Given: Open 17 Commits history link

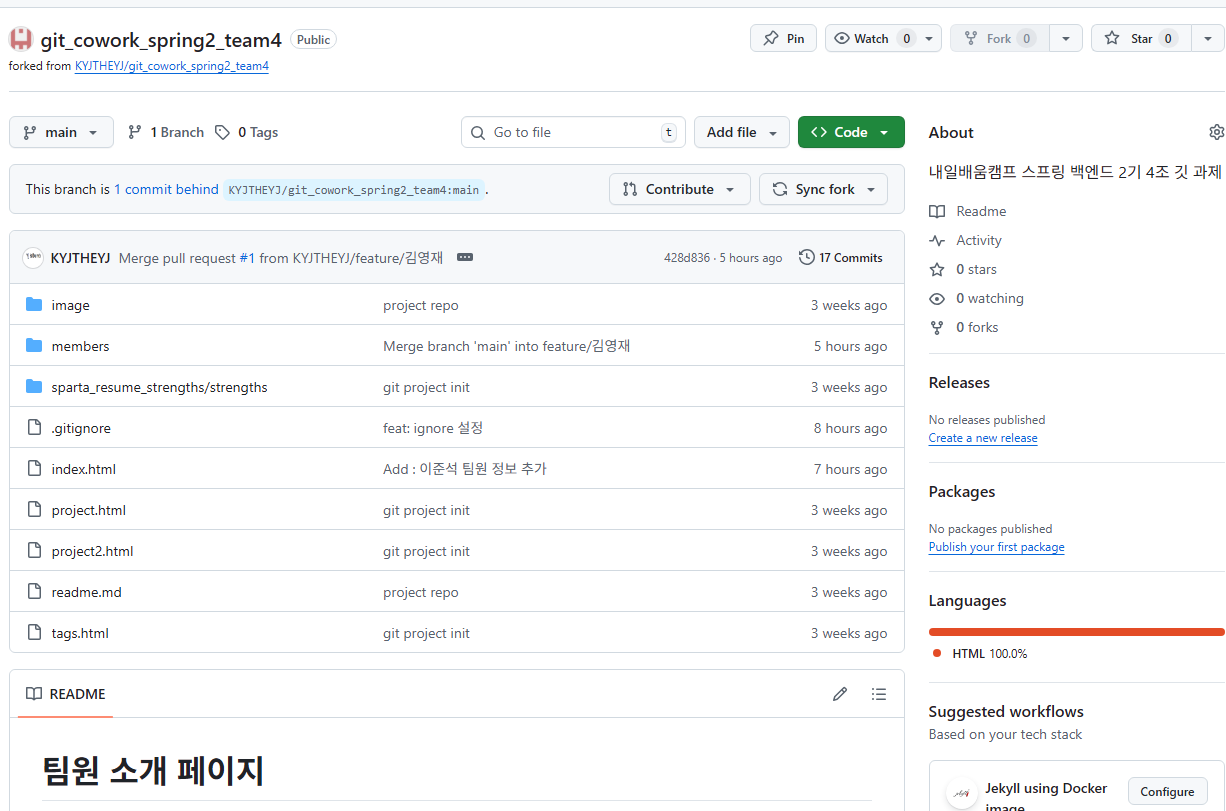Looking at the screenshot, I should pos(841,257).
